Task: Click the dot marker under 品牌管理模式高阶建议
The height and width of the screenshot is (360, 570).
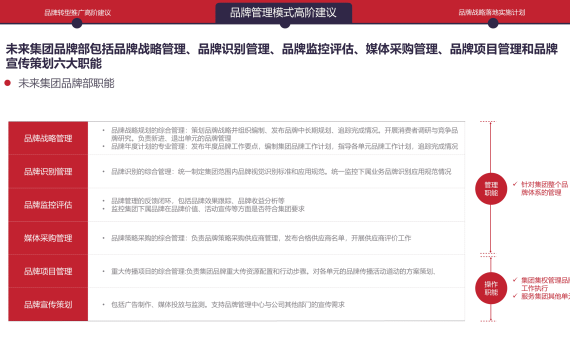Action: pos(285,24)
